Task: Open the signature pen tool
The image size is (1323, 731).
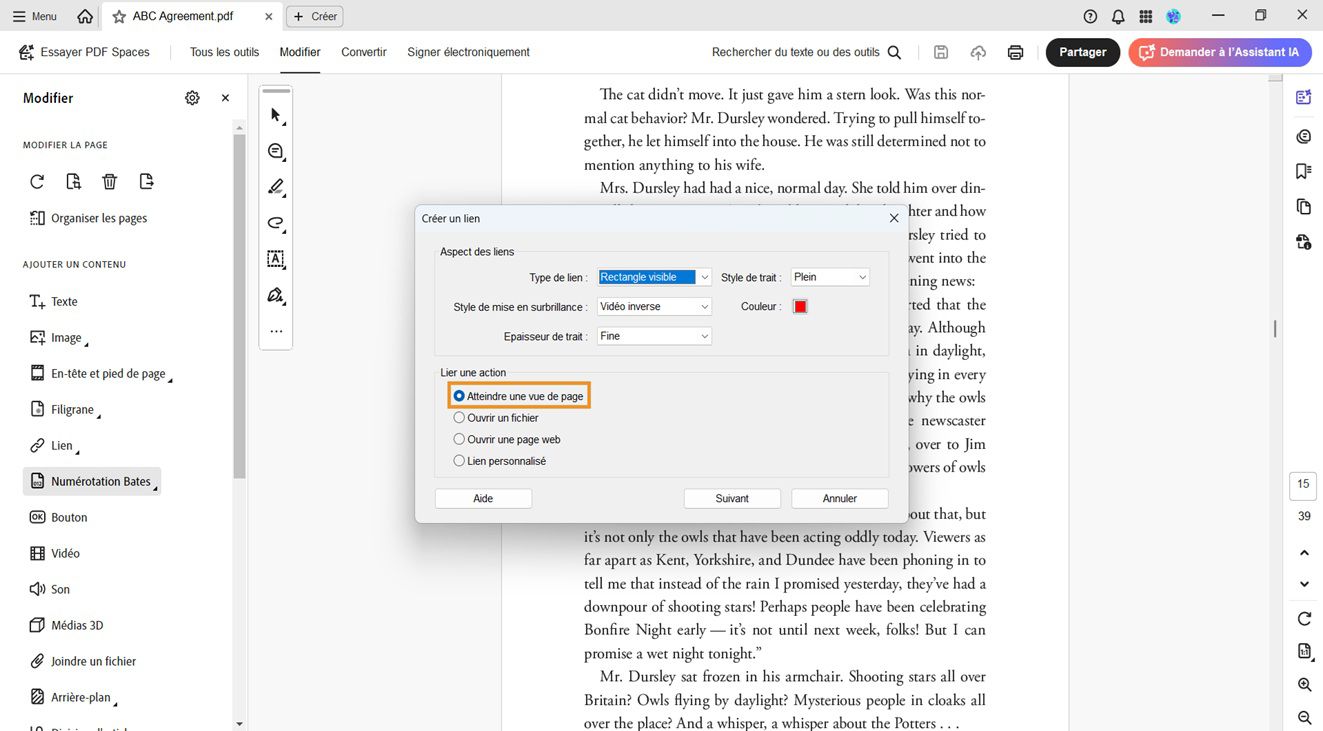Action: point(275,295)
